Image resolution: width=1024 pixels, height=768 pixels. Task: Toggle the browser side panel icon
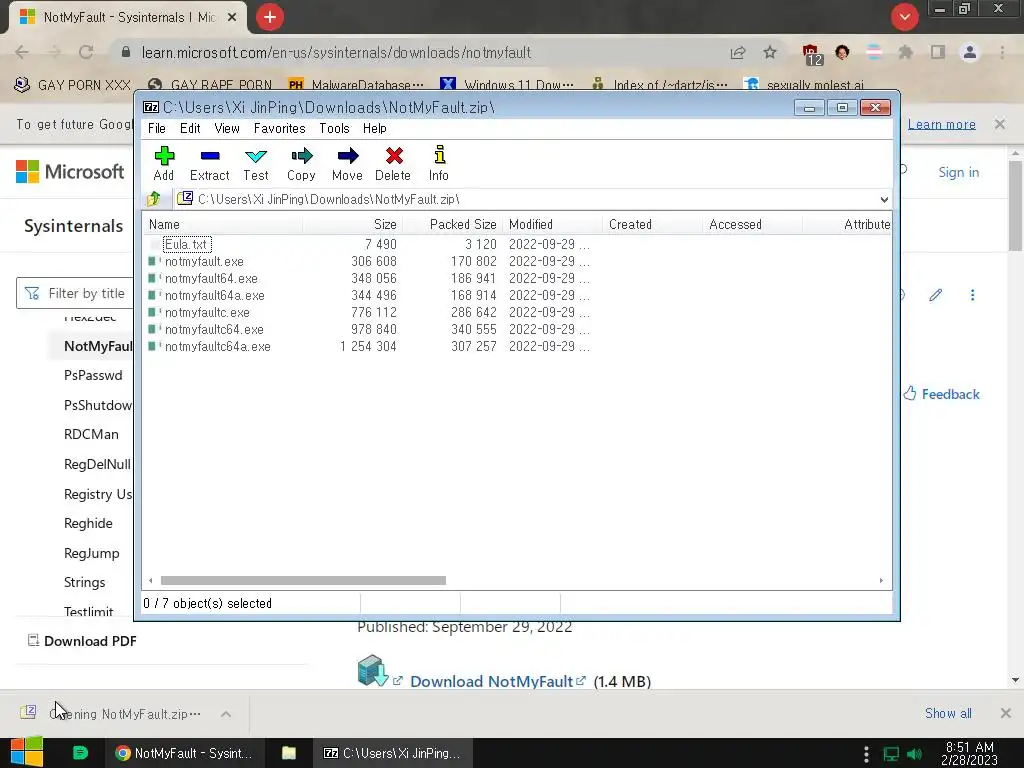938,52
